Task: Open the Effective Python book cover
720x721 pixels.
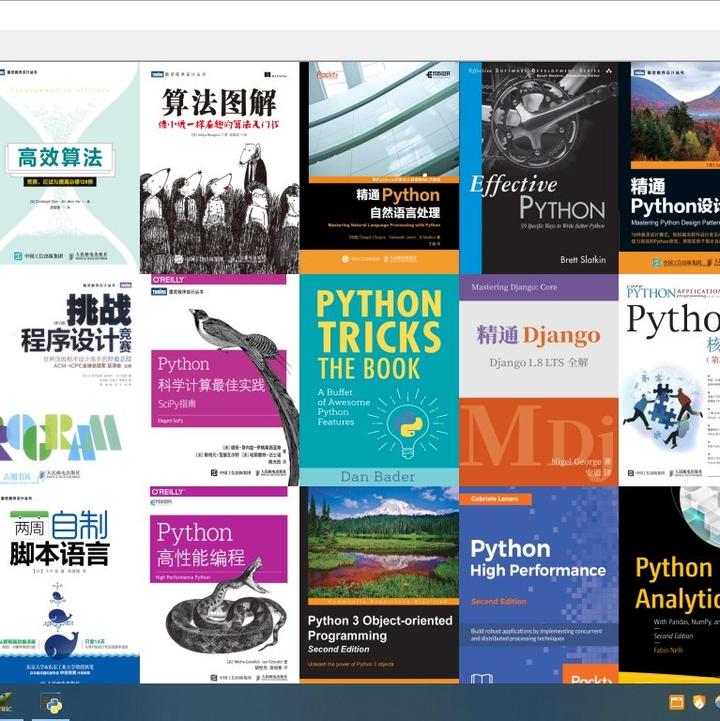Action: 539,168
